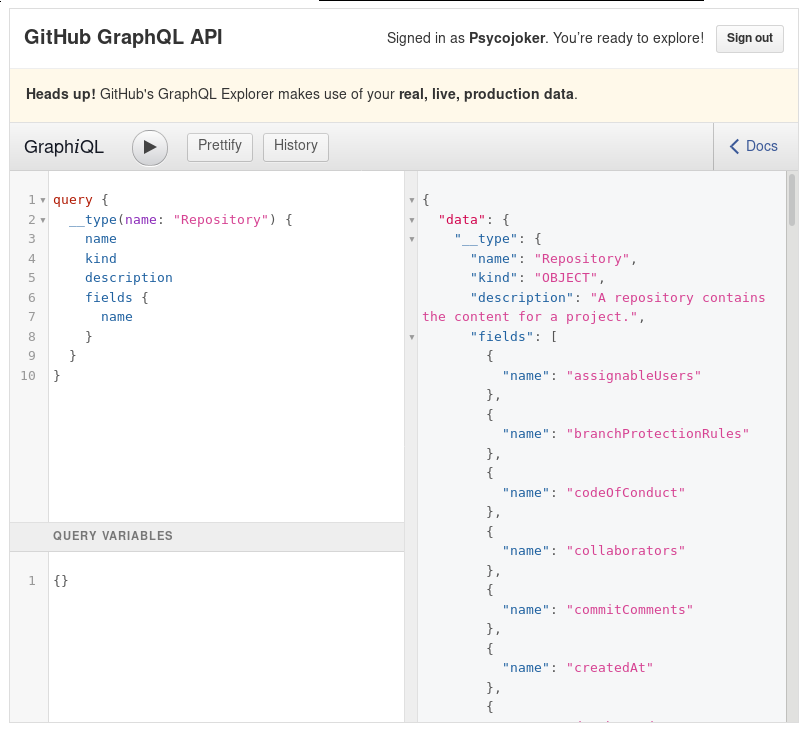Click the "codeOfConduct" result value
The width and height of the screenshot is (804, 729).
[626, 493]
